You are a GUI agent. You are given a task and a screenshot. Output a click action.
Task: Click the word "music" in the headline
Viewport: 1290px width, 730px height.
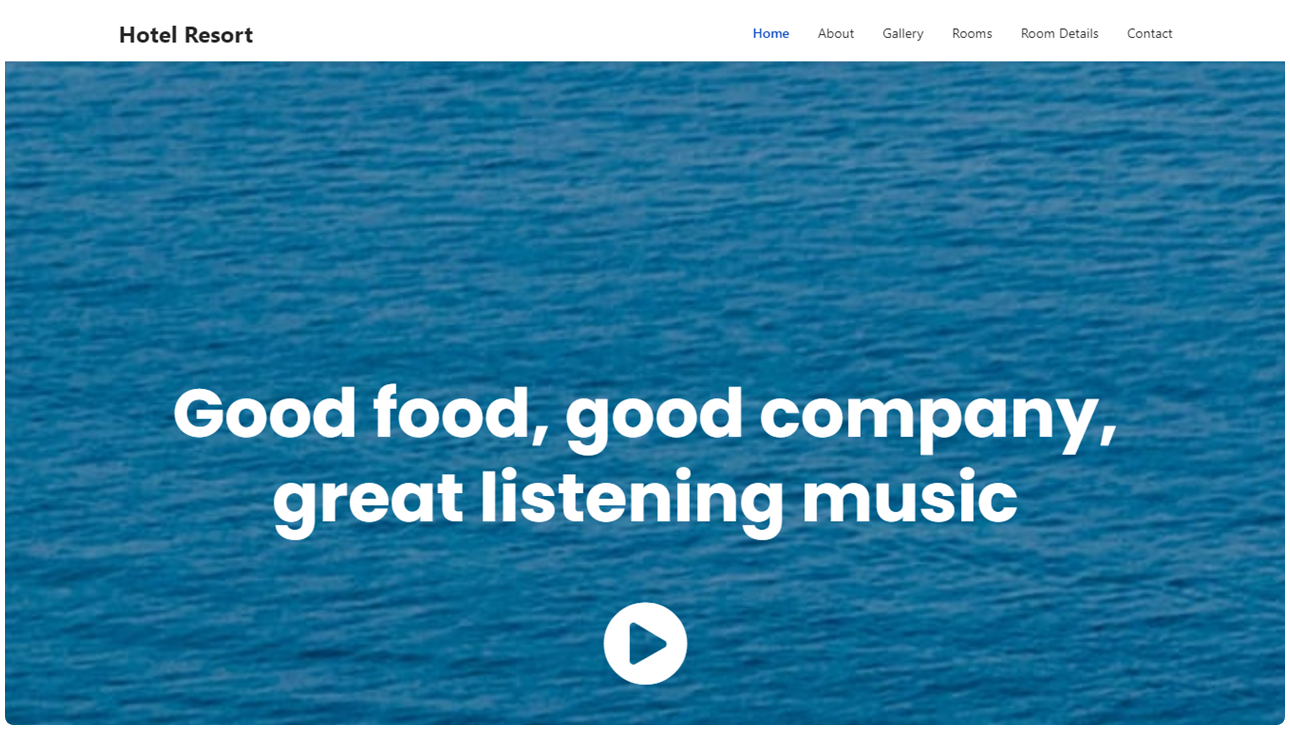point(910,498)
